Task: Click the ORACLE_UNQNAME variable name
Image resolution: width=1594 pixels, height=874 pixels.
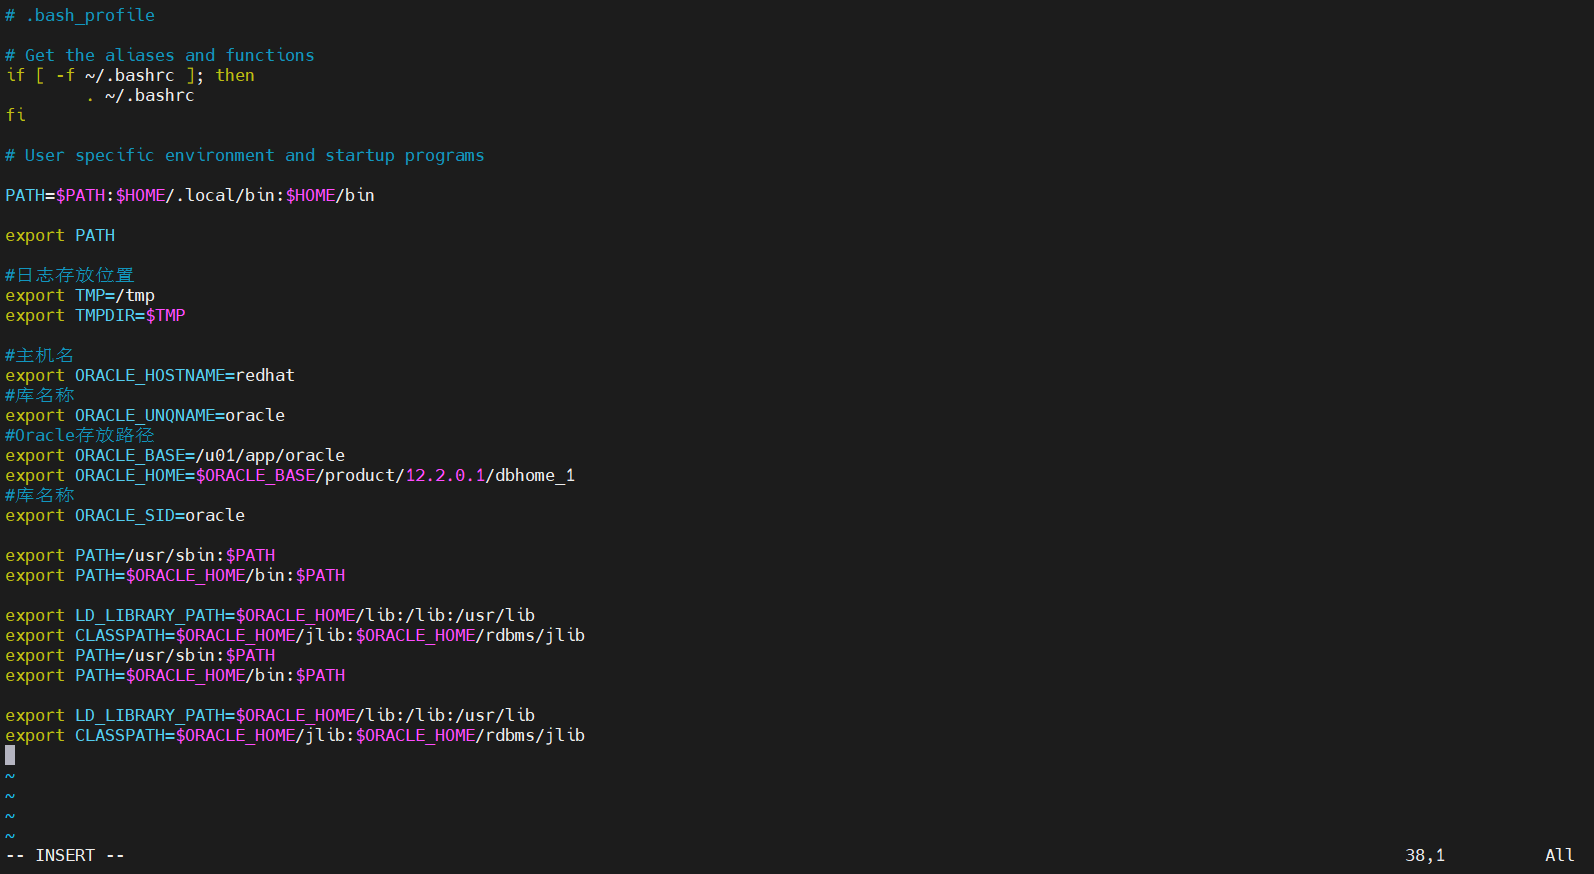Action: 145,415
